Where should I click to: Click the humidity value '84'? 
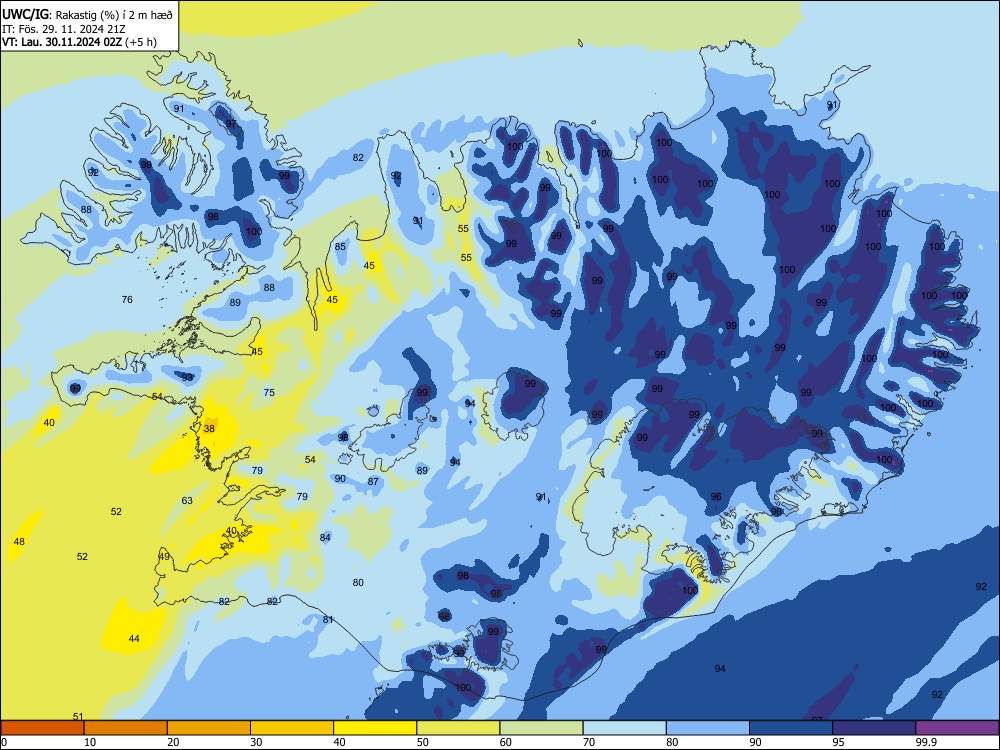point(325,538)
